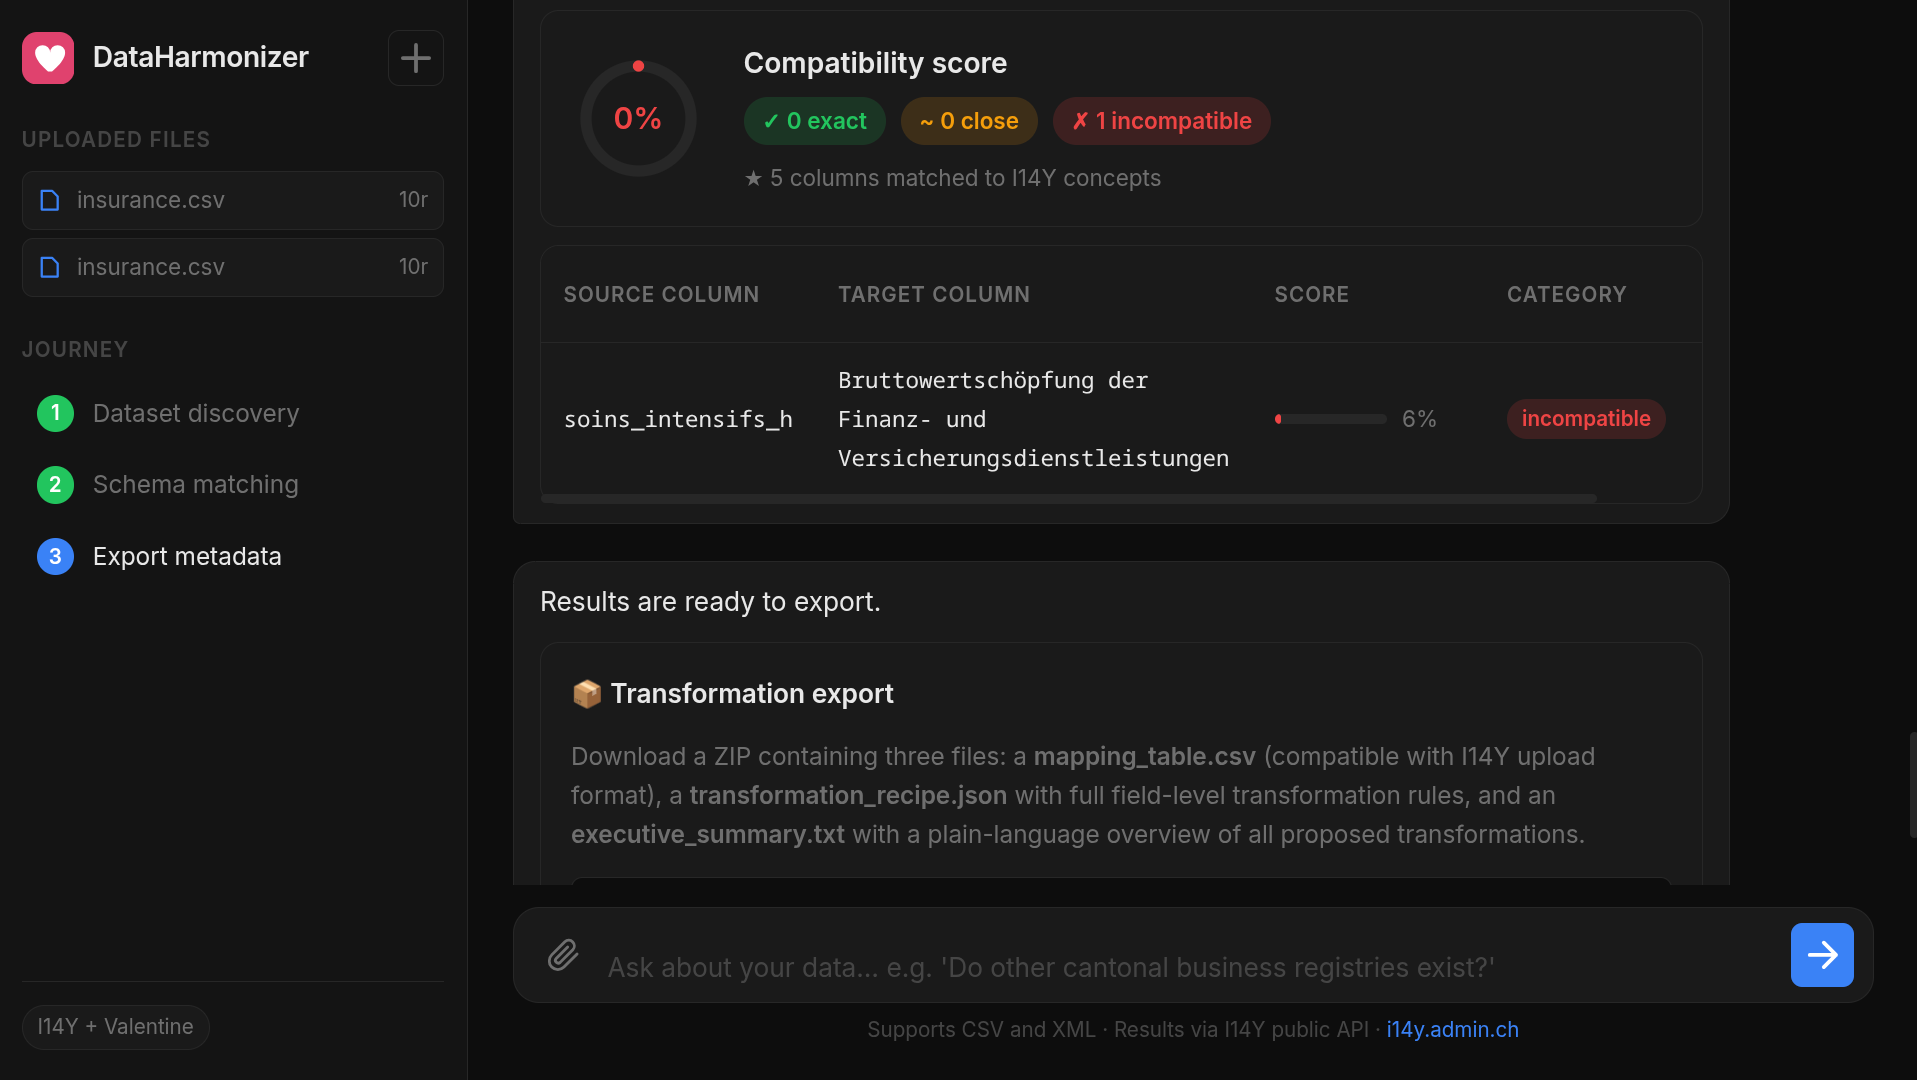The width and height of the screenshot is (1917, 1080).
Task: Open the Dataset discovery journey step
Action: (196, 413)
